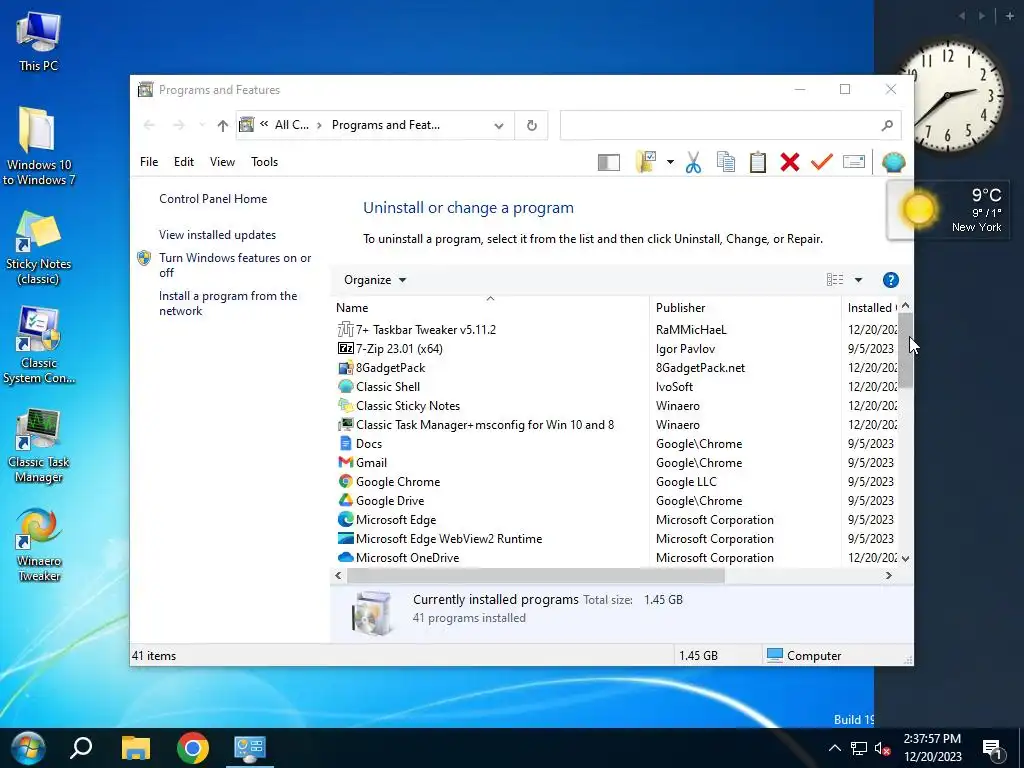This screenshot has width=1024, height=768.
Task: Click the refresh button in address bar
Action: click(x=532, y=125)
